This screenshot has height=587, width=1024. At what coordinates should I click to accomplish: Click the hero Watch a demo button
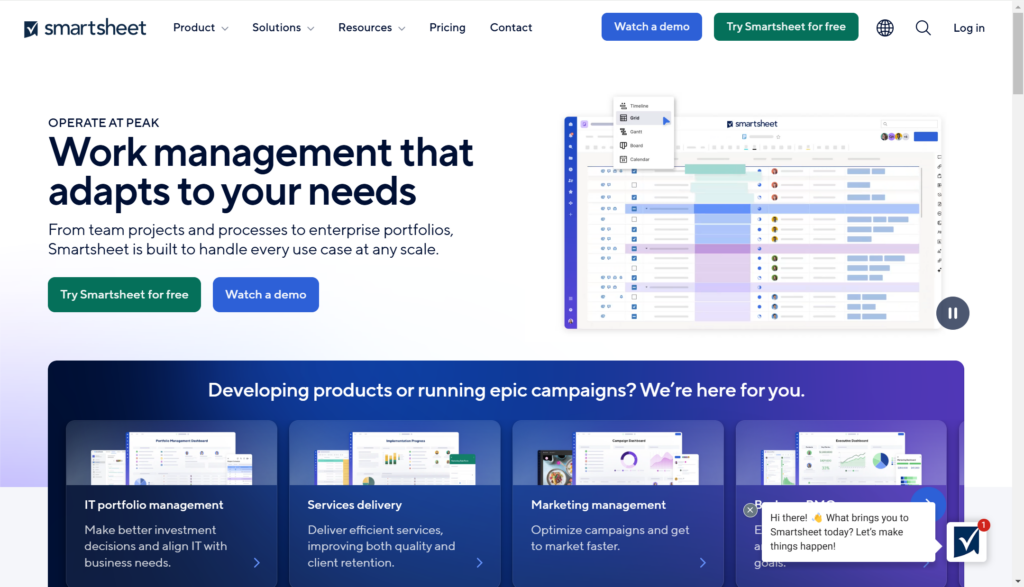pyautogui.click(x=266, y=294)
